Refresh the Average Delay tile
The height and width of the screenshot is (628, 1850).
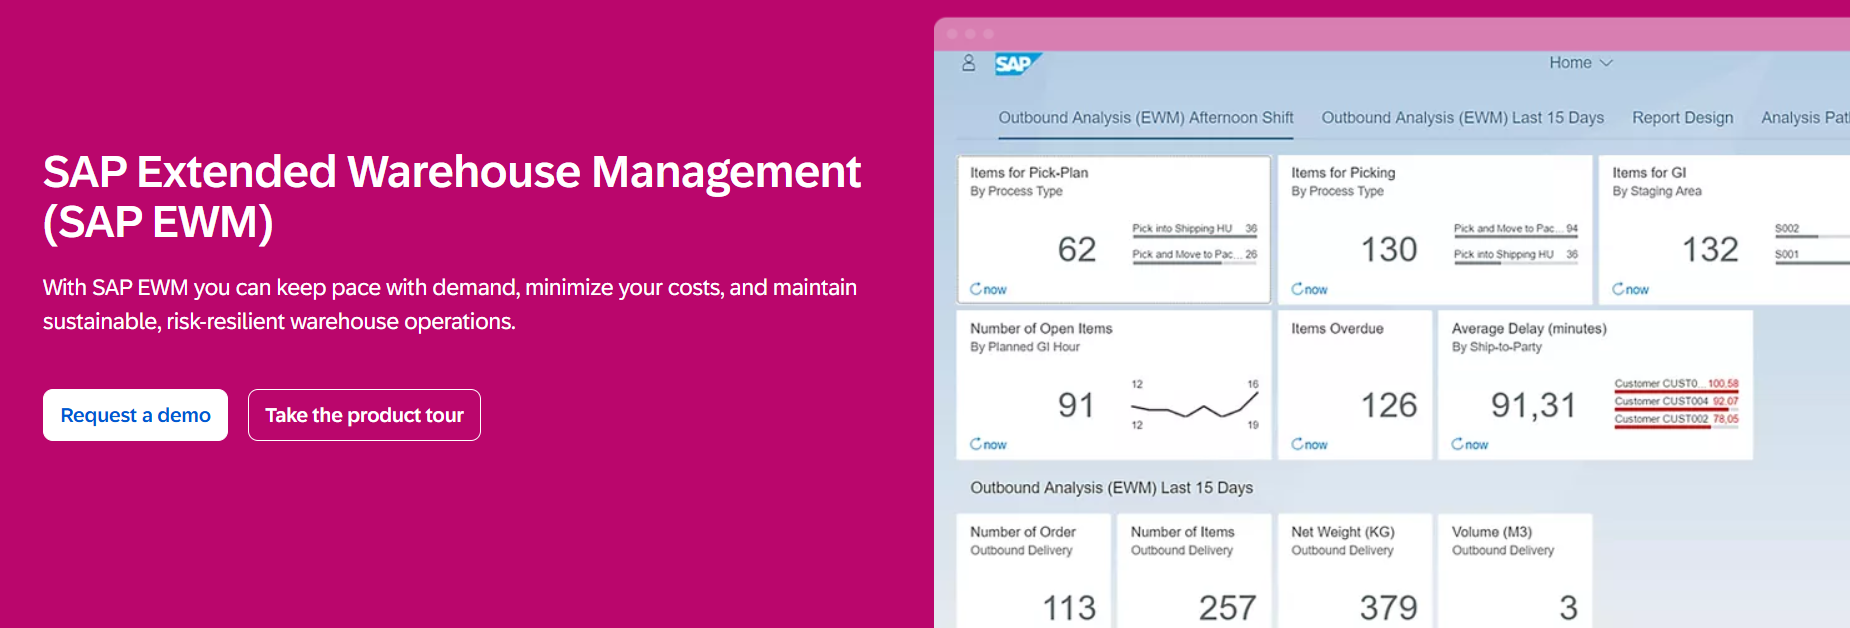click(x=1470, y=444)
